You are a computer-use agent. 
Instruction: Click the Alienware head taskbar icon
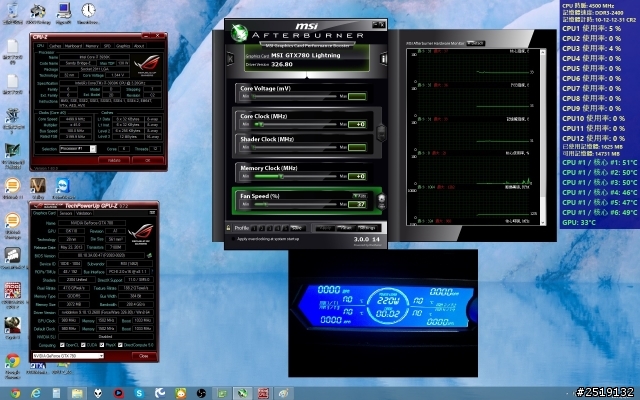click(x=98, y=393)
